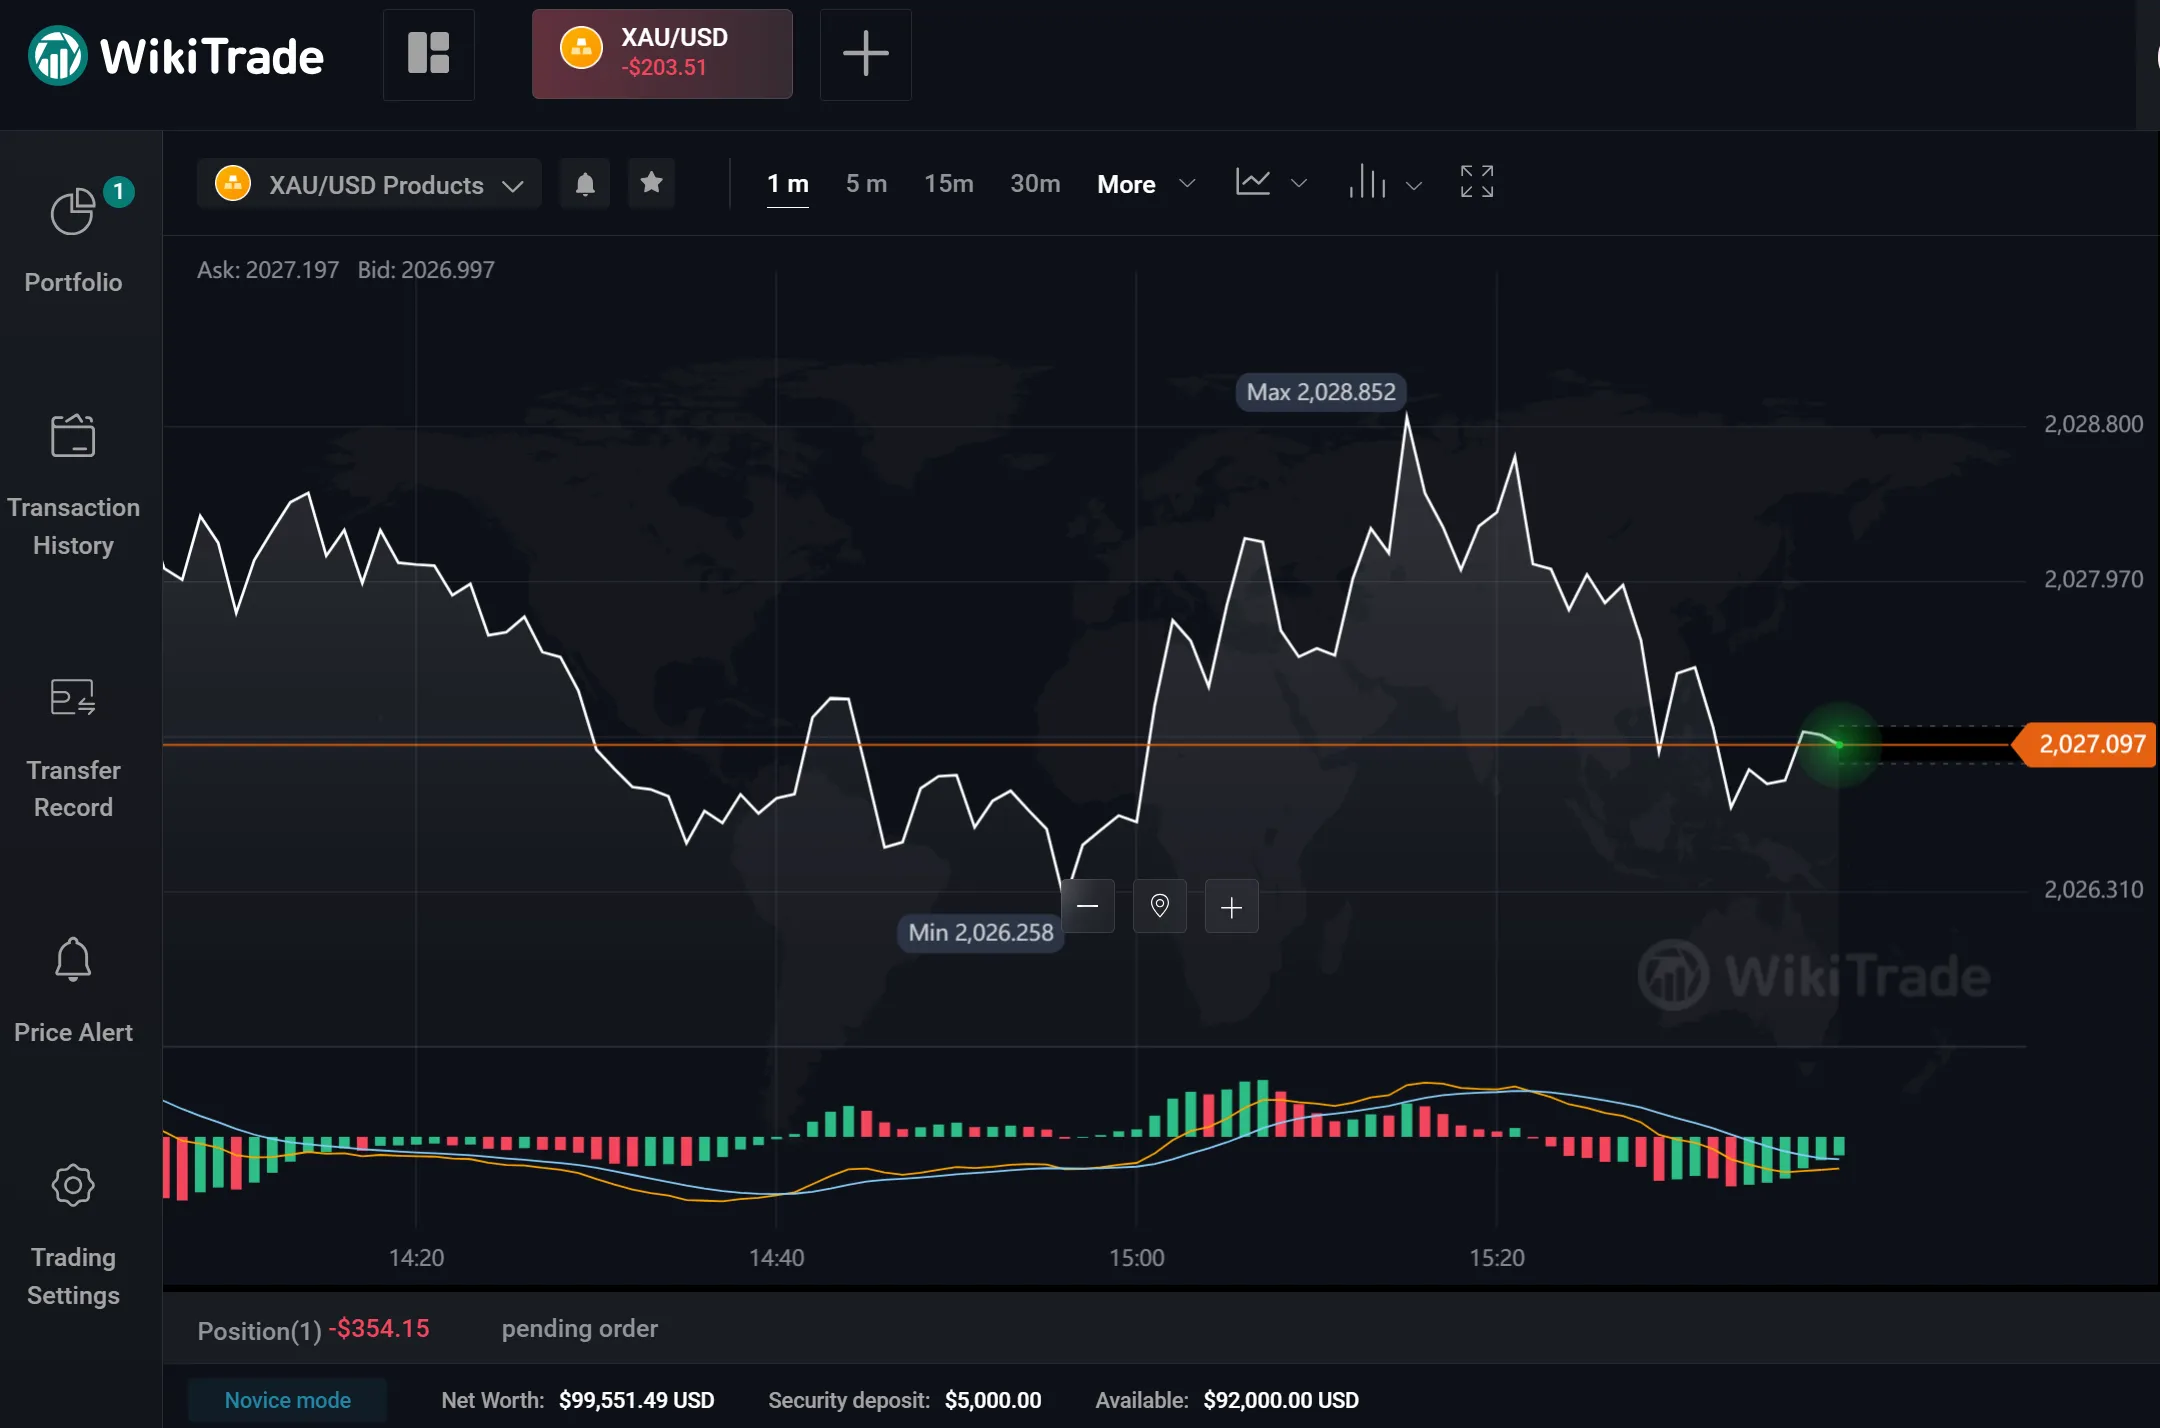Image resolution: width=2160 pixels, height=1428 pixels.
Task: Select the 5 m timeframe
Action: tap(866, 184)
